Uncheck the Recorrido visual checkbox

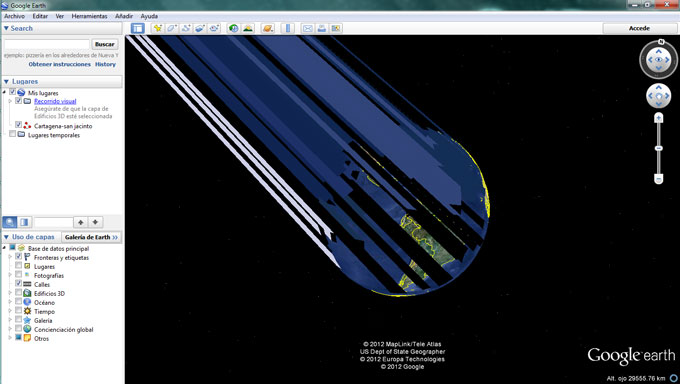pyautogui.click(x=18, y=101)
